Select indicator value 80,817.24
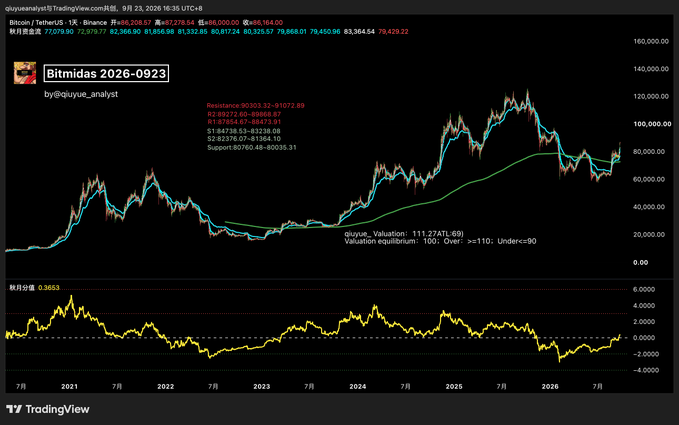Image resolution: width=679 pixels, height=425 pixels. pyautogui.click(x=225, y=32)
